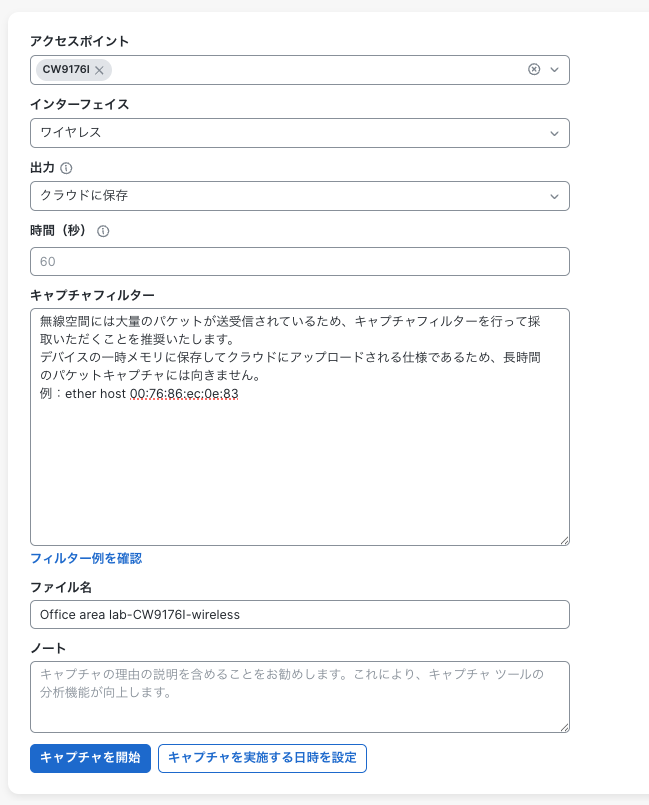Screen dimensions: 649x805
Task: Open the 出力 dropdown showing クラウドに保存
Action: (x=300, y=196)
